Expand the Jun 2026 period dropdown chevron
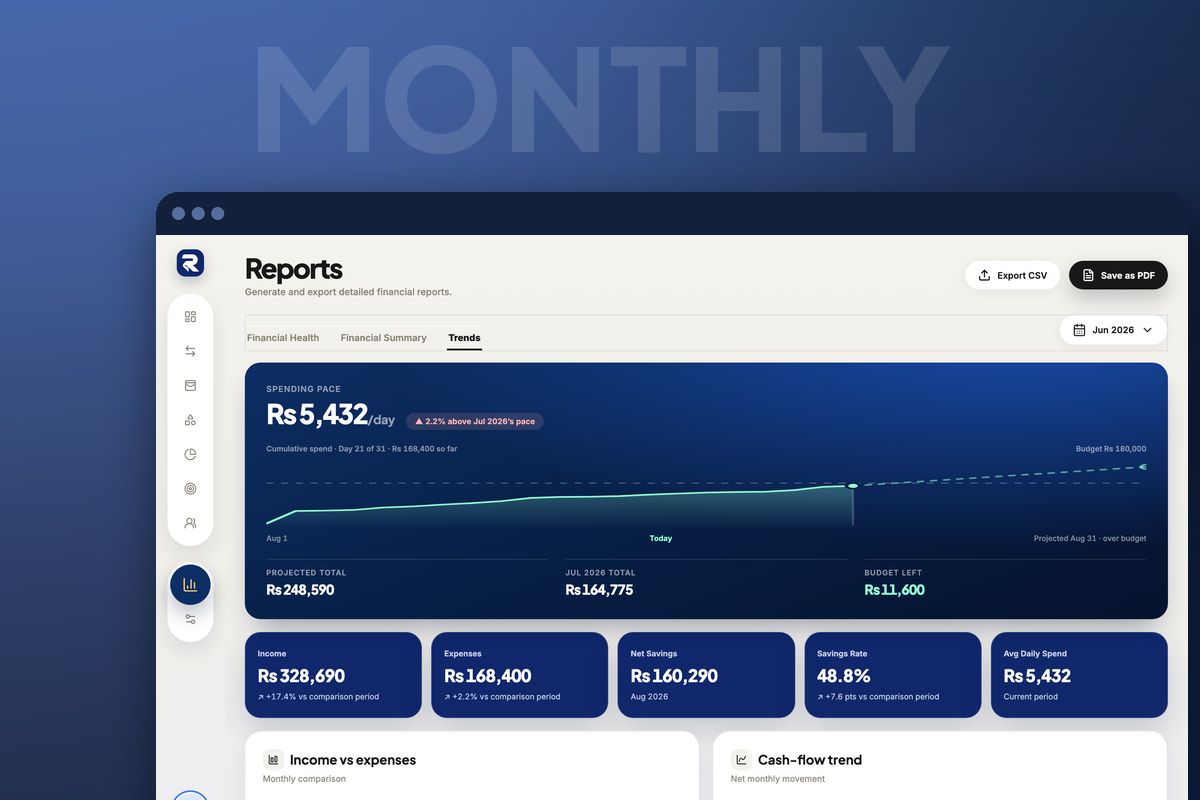Image resolution: width=1200 pixels, height=800 pixels. pos(1147,330)
